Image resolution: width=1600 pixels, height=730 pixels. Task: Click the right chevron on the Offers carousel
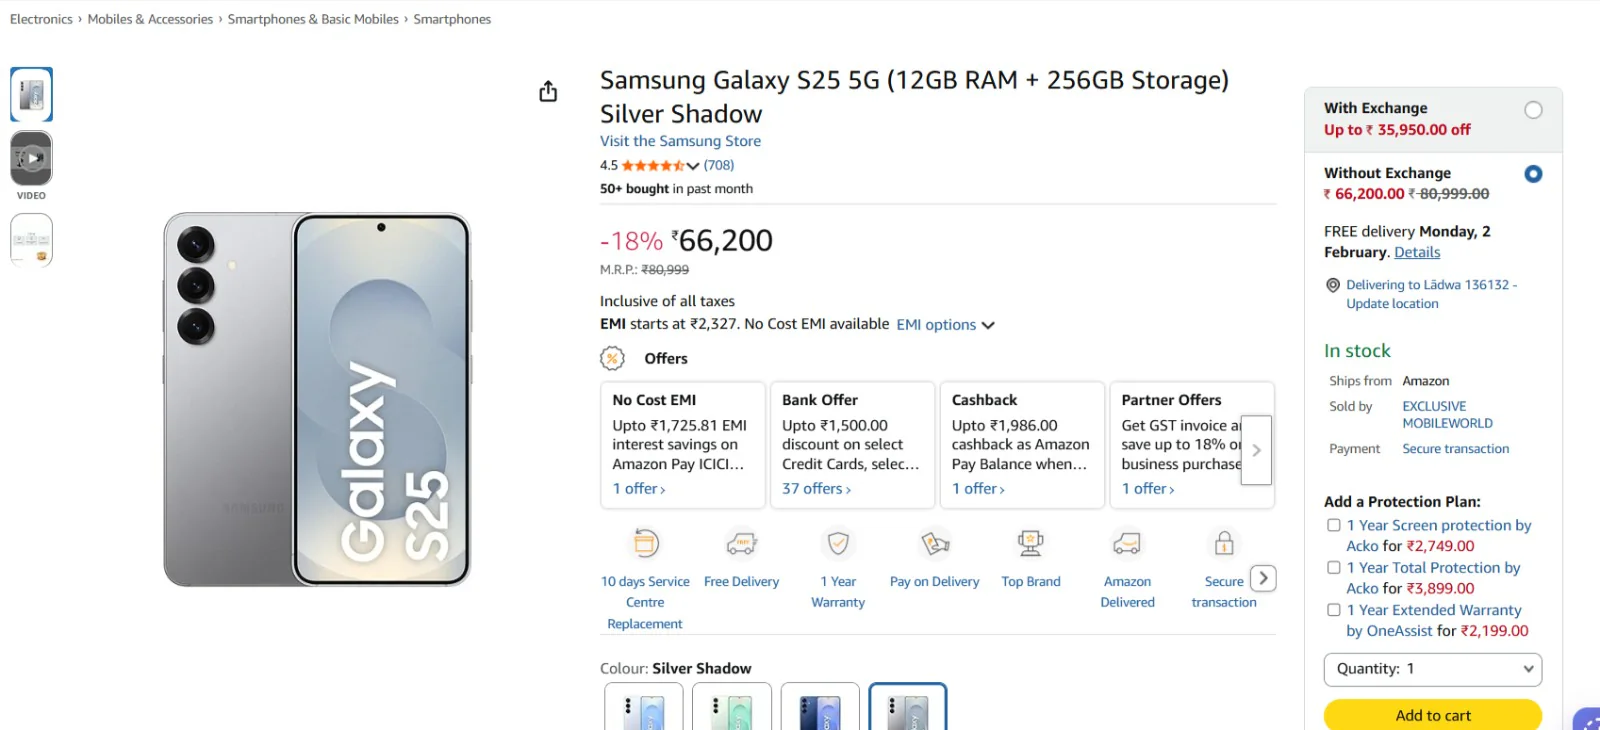[1257, 450]
